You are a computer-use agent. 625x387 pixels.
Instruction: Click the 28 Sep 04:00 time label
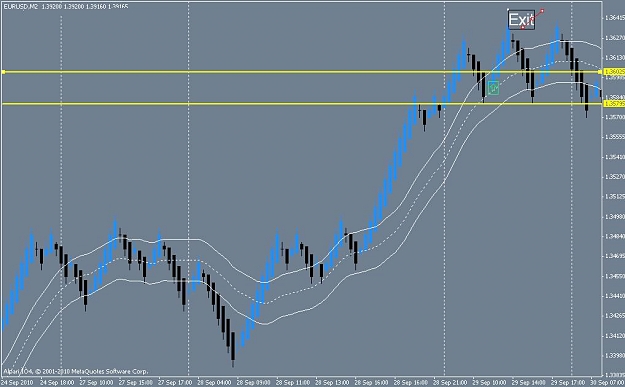pos(214,382)
